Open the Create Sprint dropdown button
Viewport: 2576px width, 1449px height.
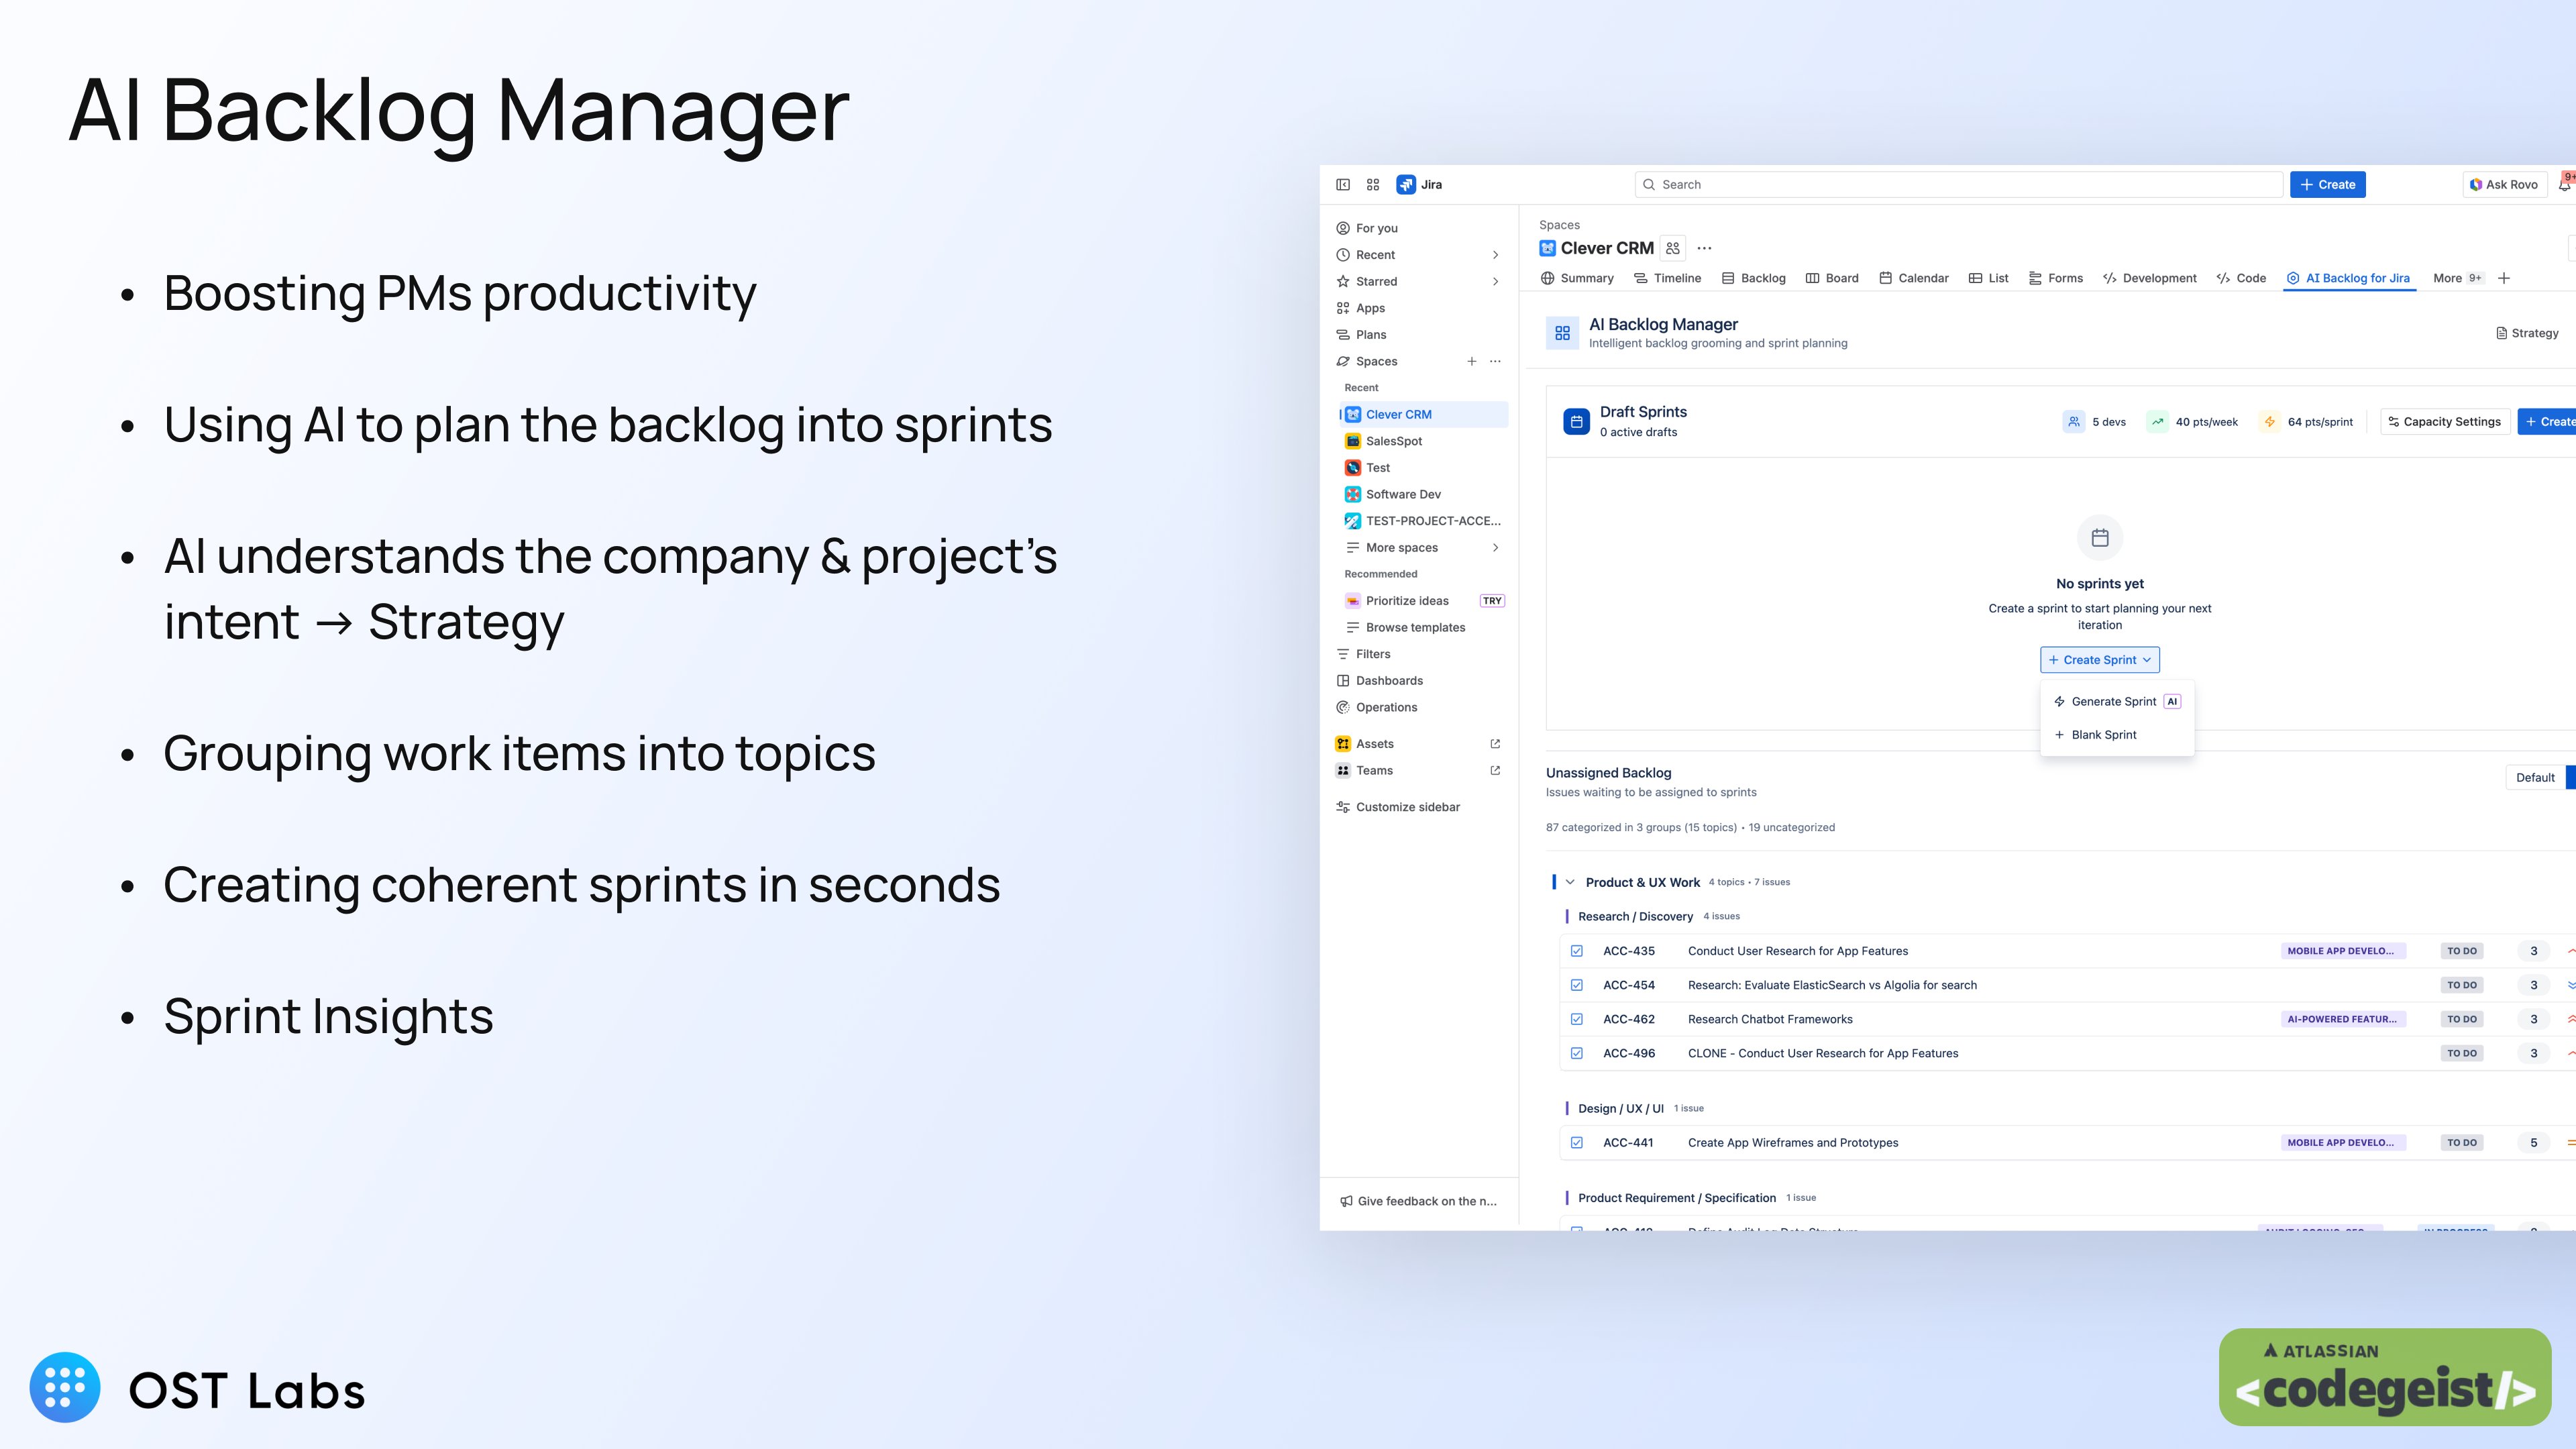[x=2100, y=660]
